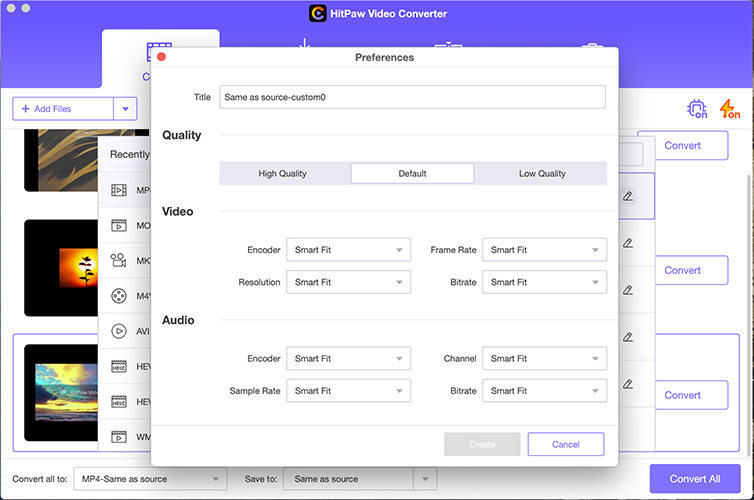Click the MOV format clapper icon

(x=119, y=225)
